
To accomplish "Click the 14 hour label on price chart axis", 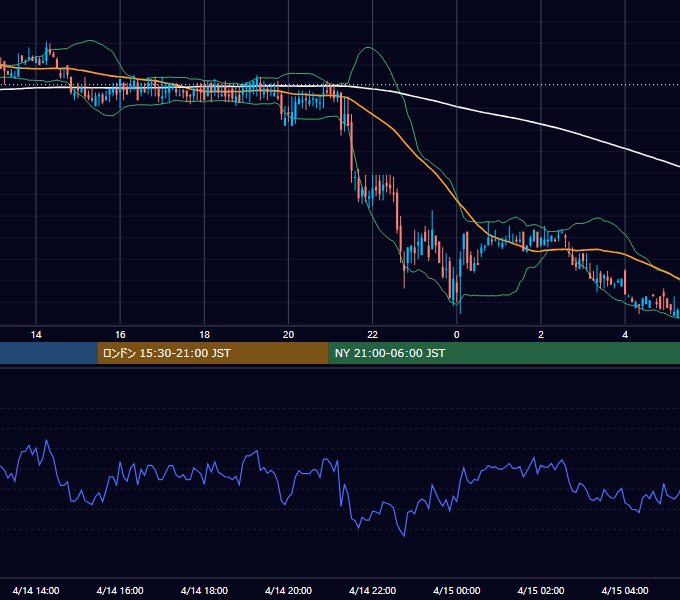I will click(x=36, y=335).
